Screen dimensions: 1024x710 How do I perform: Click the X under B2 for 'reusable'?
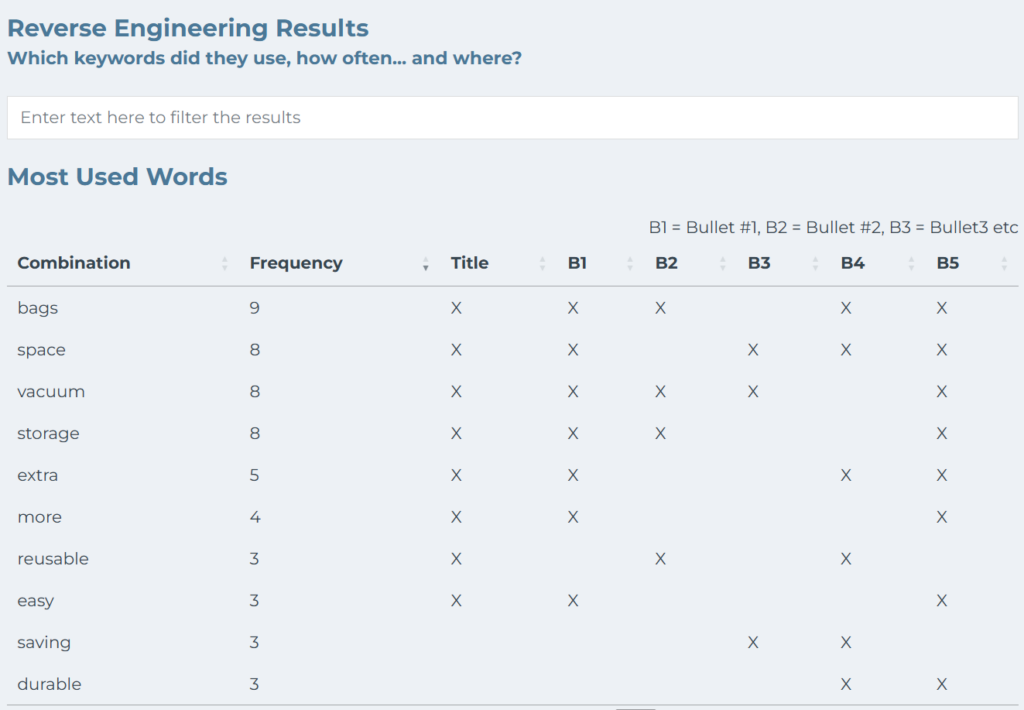point(660,559)
